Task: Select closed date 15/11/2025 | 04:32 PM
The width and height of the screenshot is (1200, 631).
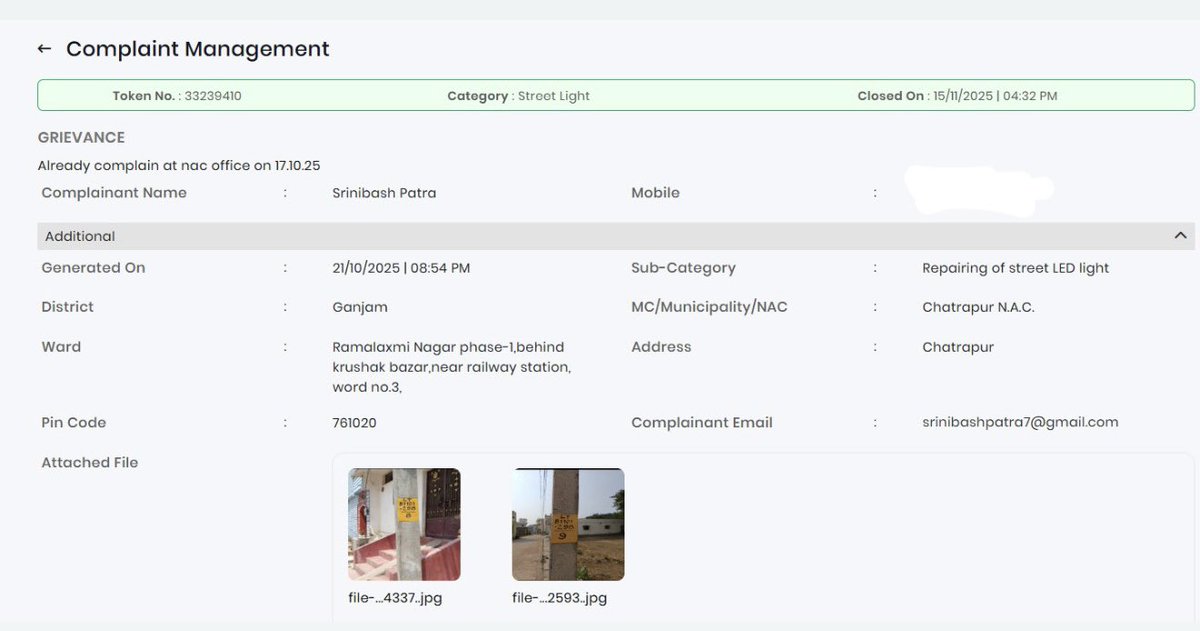Action: coord(994,96)
